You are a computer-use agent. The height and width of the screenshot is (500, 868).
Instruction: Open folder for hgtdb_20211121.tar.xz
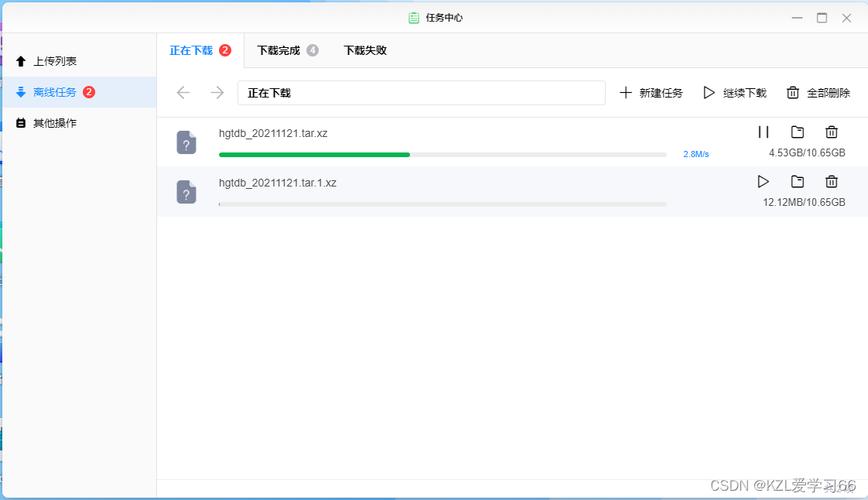(797, 132)
